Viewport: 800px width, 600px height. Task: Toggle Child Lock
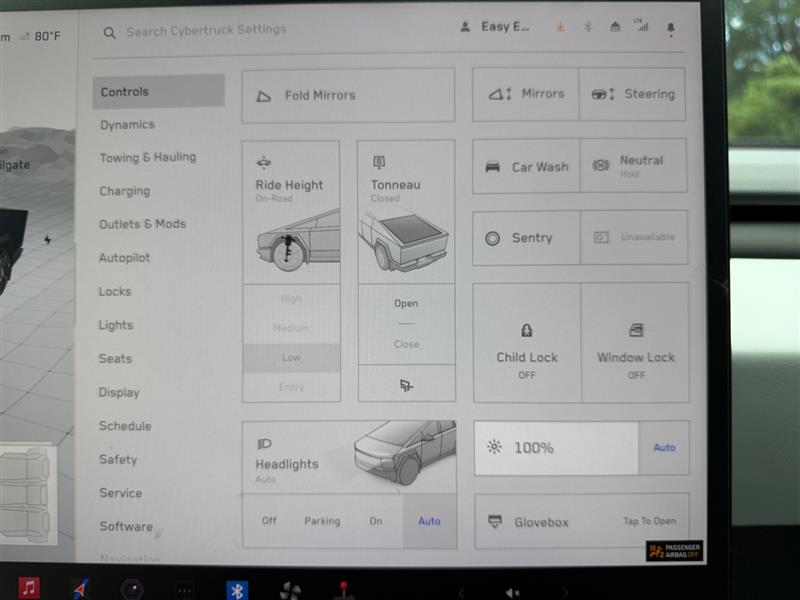[x=527, y=343]
